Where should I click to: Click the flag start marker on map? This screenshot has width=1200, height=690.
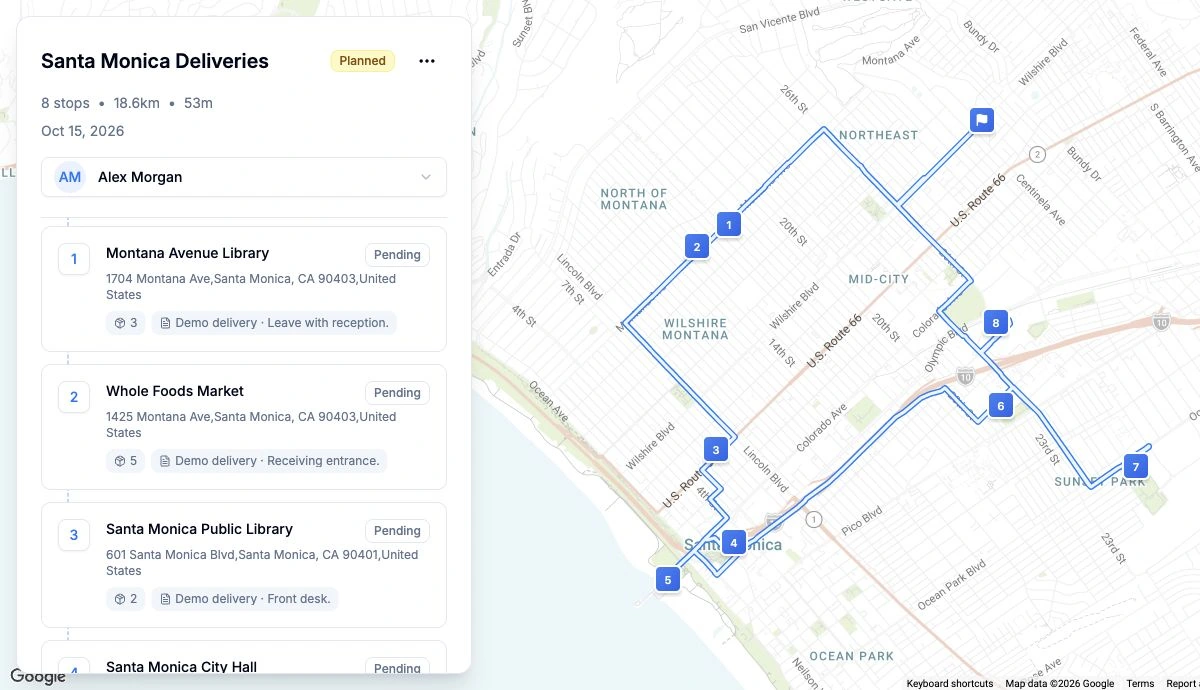pos(982,120)
